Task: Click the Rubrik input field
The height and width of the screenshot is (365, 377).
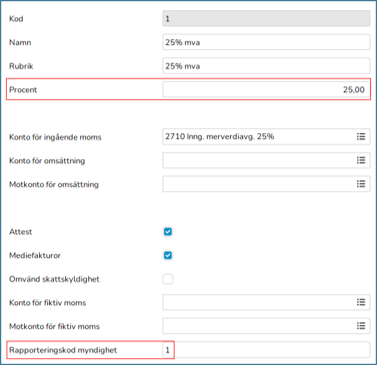Action: [266, 66]
